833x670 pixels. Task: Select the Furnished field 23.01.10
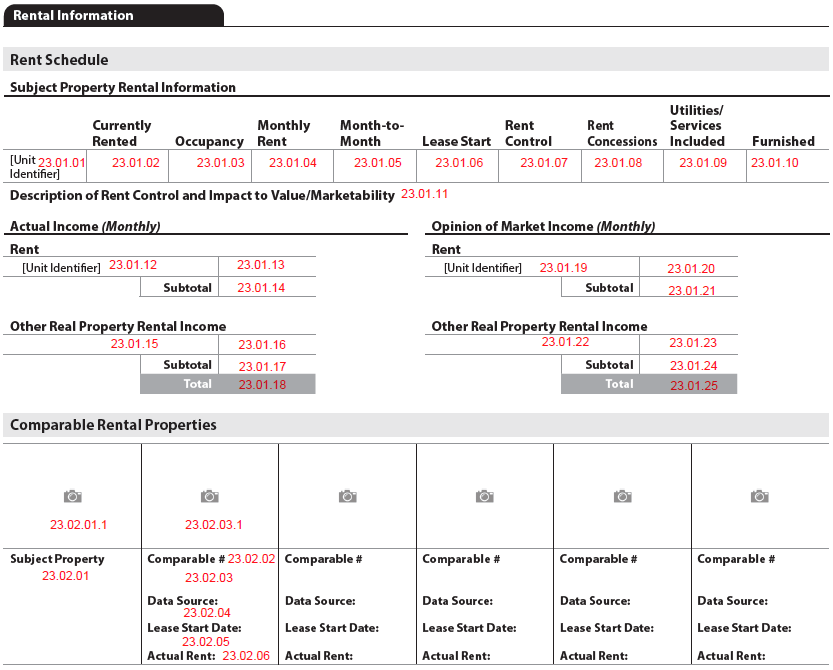[775, 163]
